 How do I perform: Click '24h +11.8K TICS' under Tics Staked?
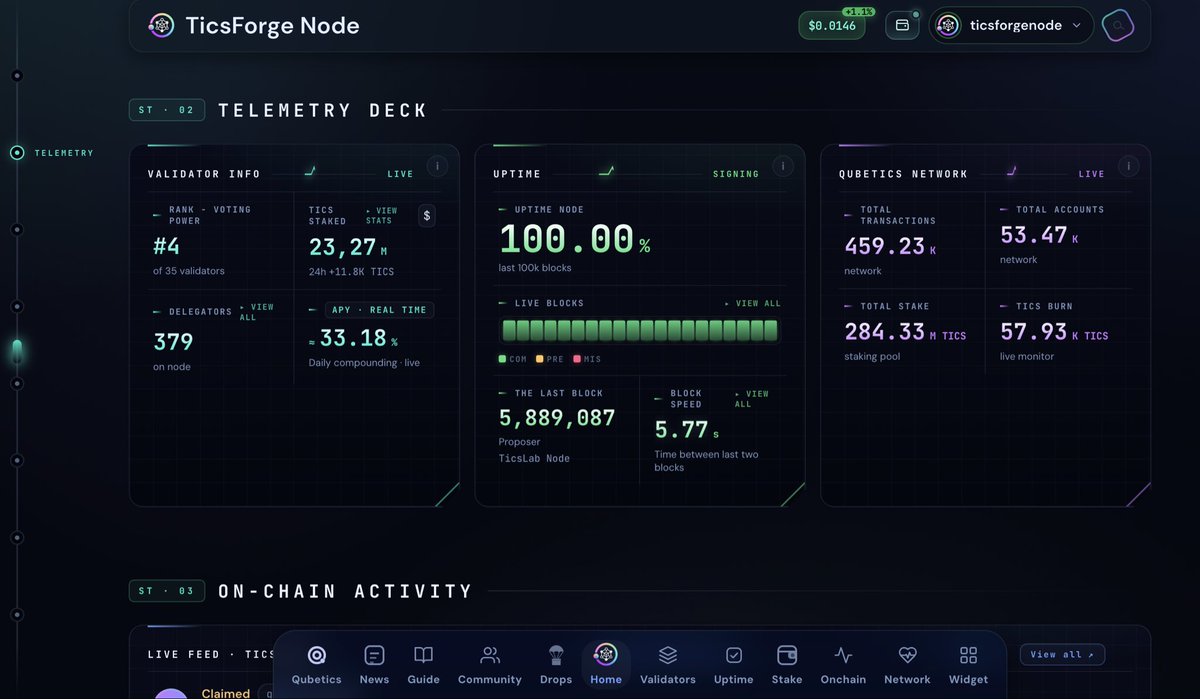click(x=350, y=271)
